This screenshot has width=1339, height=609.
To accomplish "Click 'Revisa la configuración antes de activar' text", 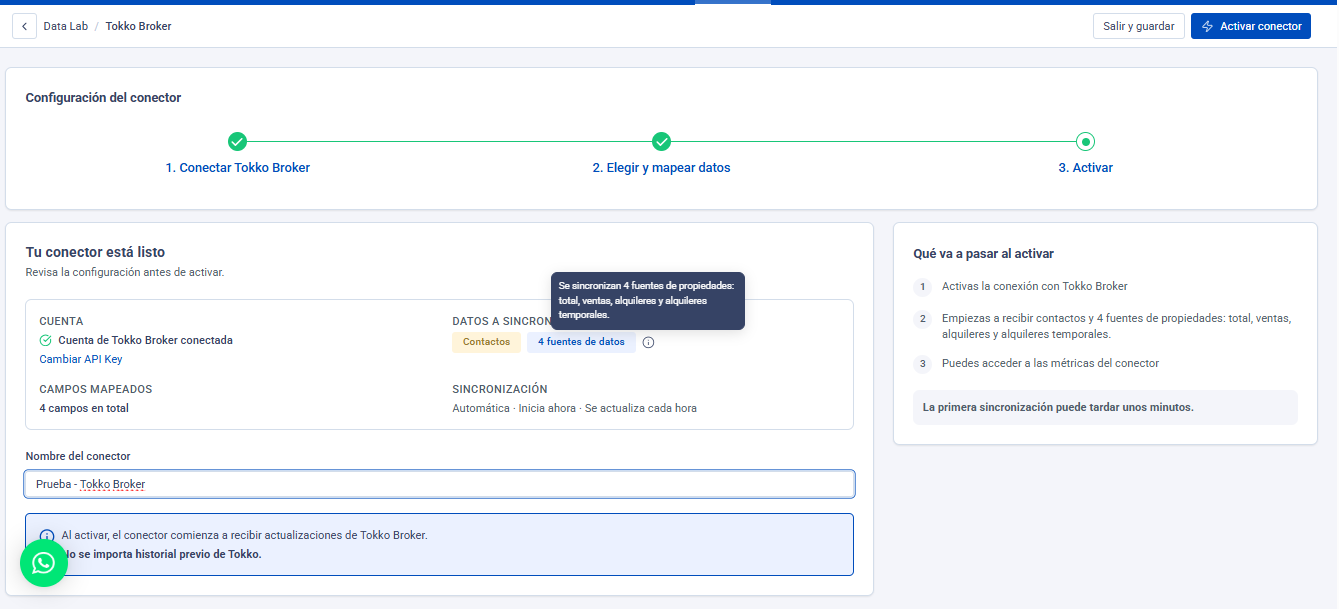I will (x=125, y=272).
